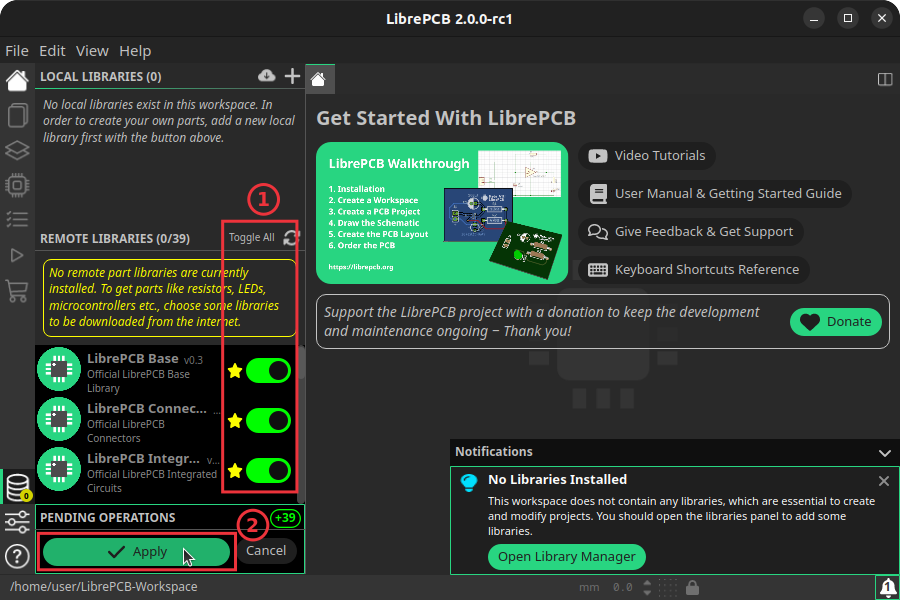
Task: Click the cloud icon in Local Libraries header
Action: click(x=266, y=75)
